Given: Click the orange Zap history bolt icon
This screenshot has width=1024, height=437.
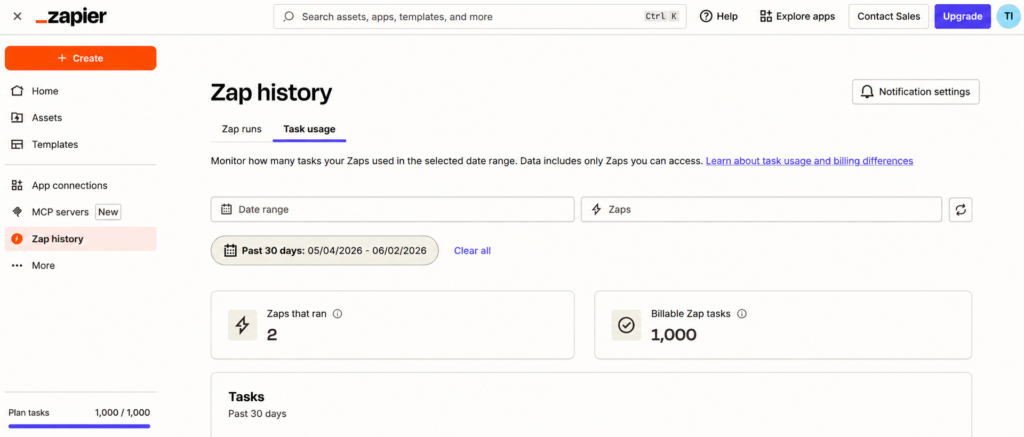Looking at the screenshot, I should (x=18, y=239).
